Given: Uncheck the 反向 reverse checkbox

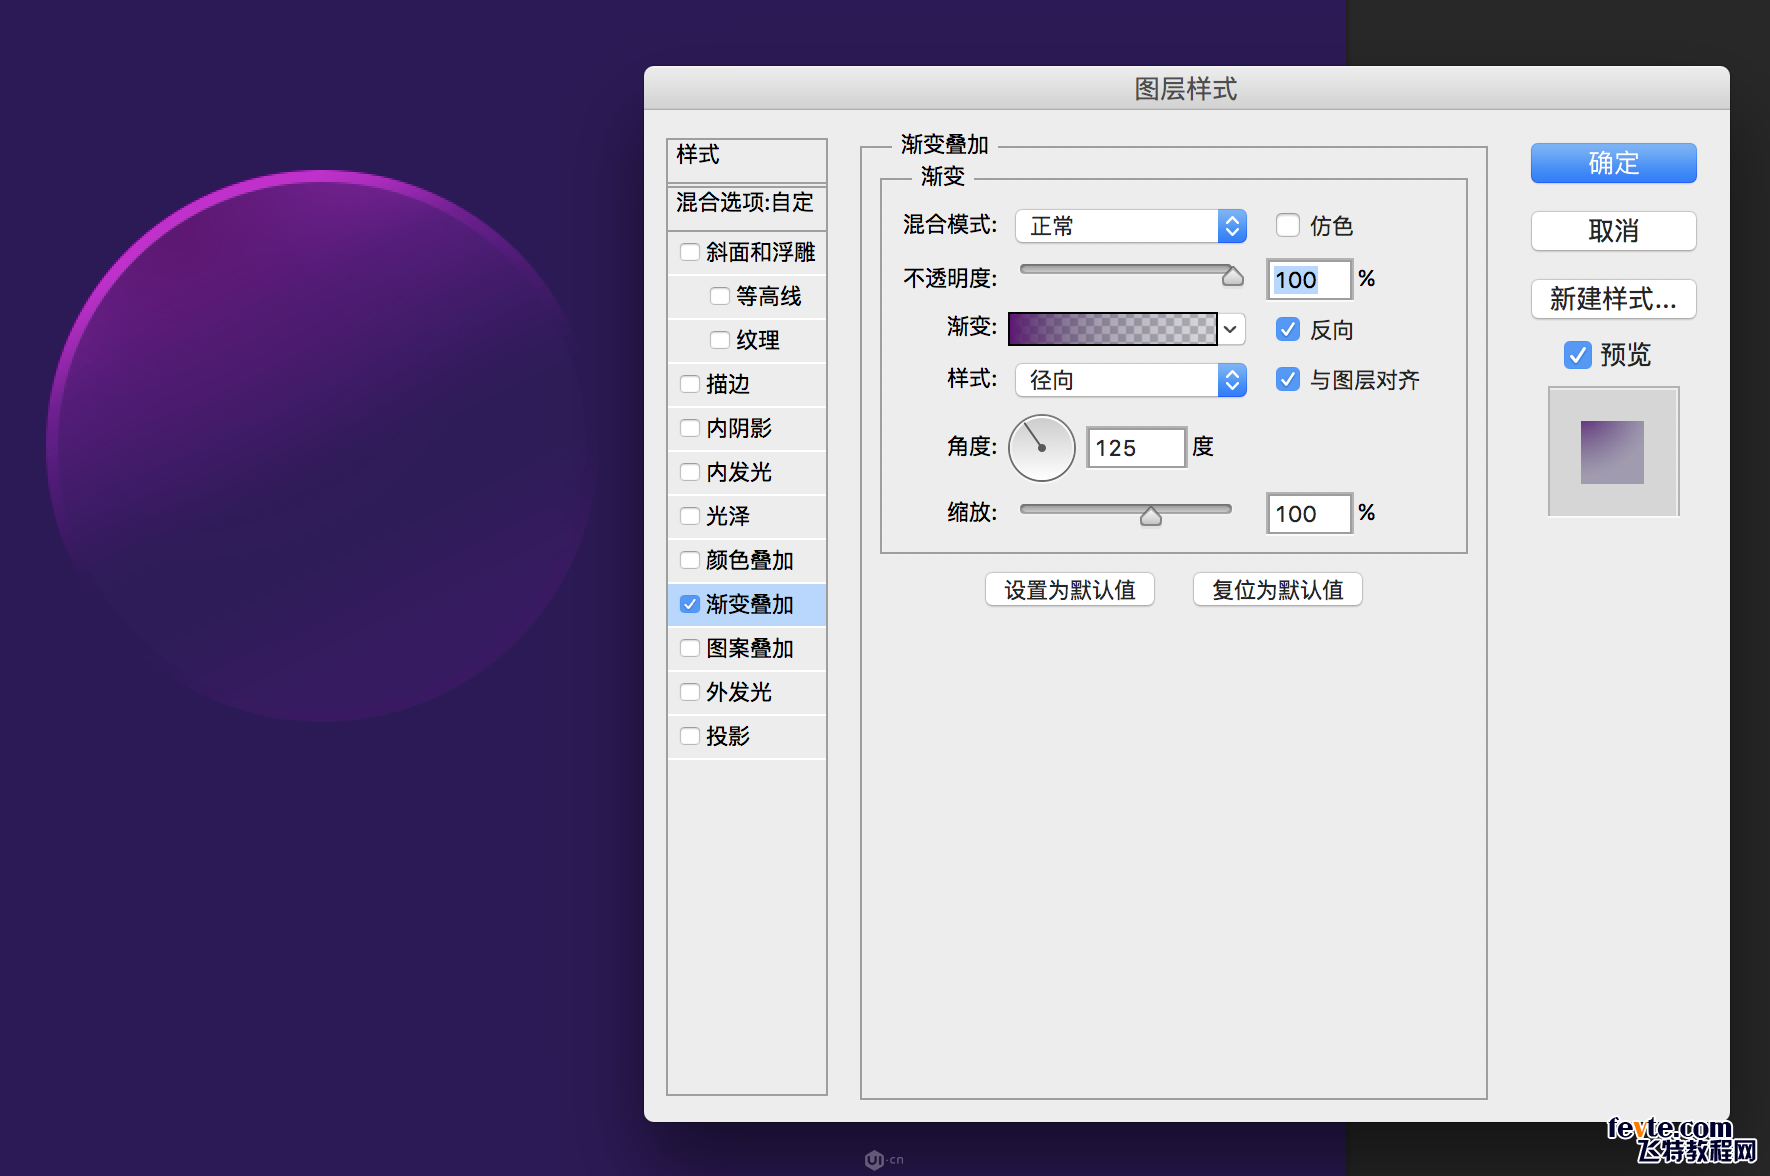Looking at the screenshot, I should [x=1288, y=329].
